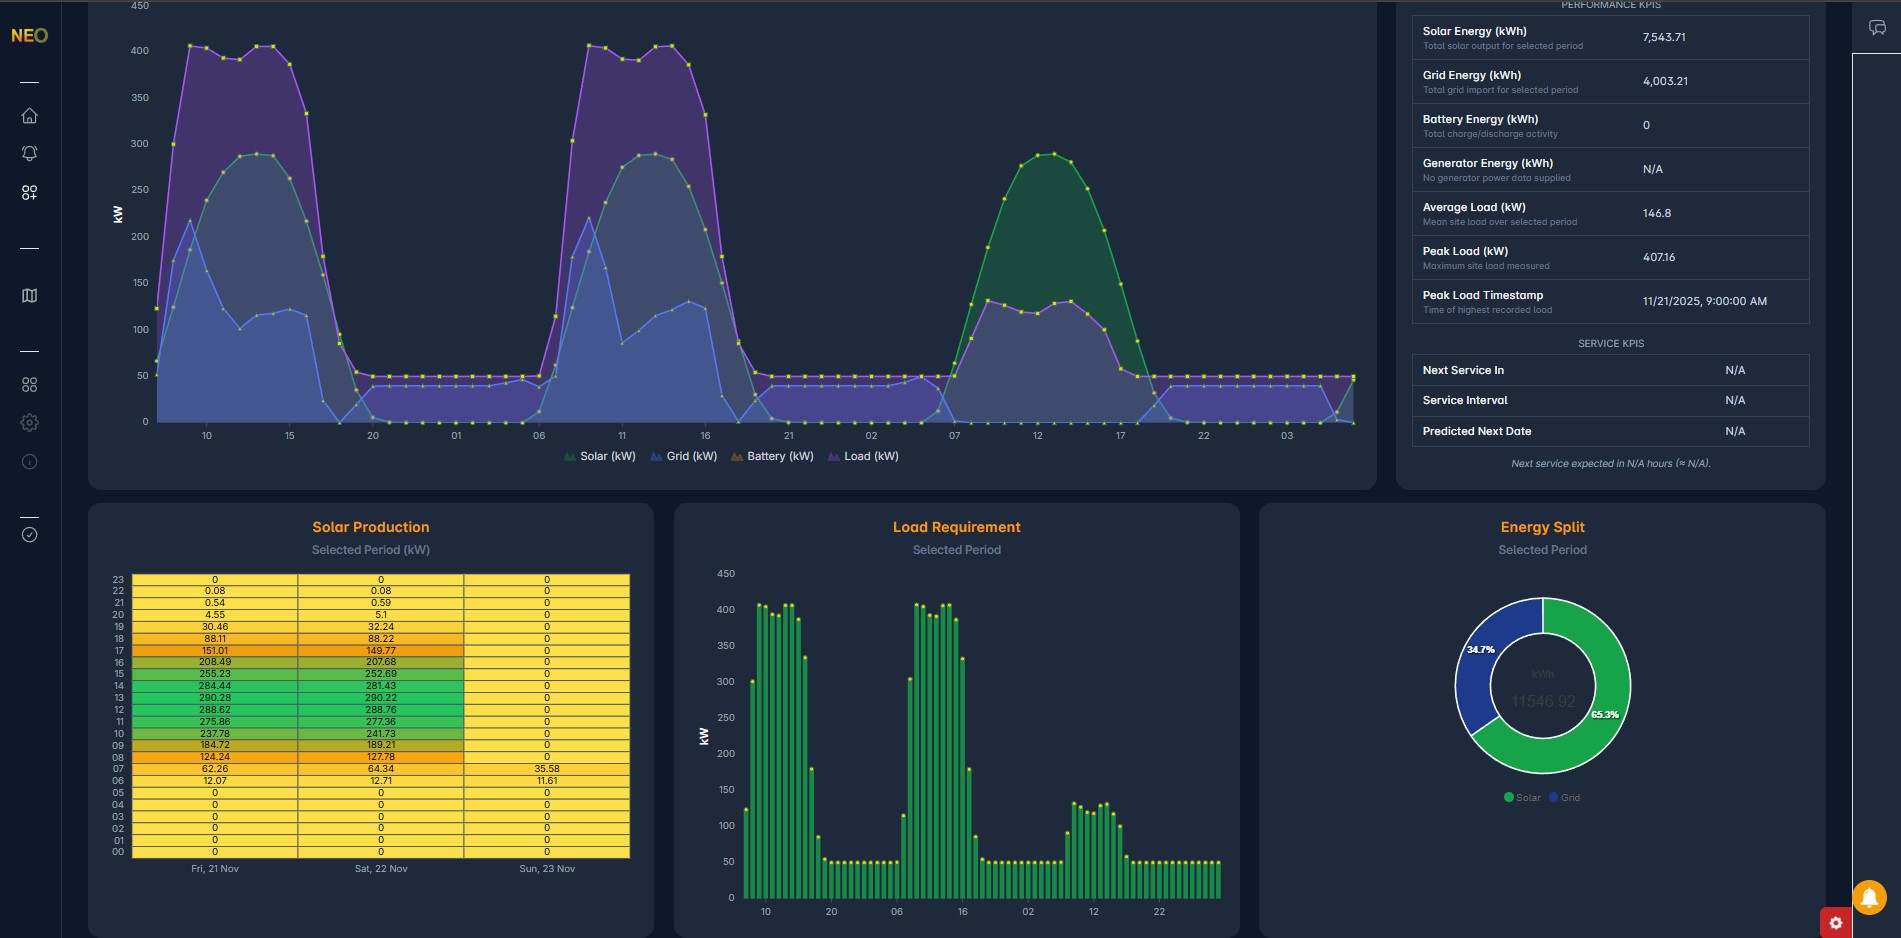
Task: Click the add-new (grid plus) sidebar icon
Action: click(29, 194)
